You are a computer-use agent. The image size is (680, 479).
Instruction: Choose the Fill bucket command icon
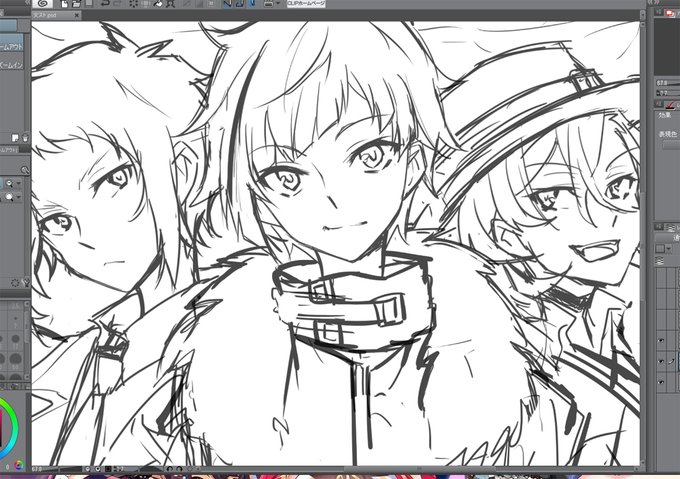(158, 3)
